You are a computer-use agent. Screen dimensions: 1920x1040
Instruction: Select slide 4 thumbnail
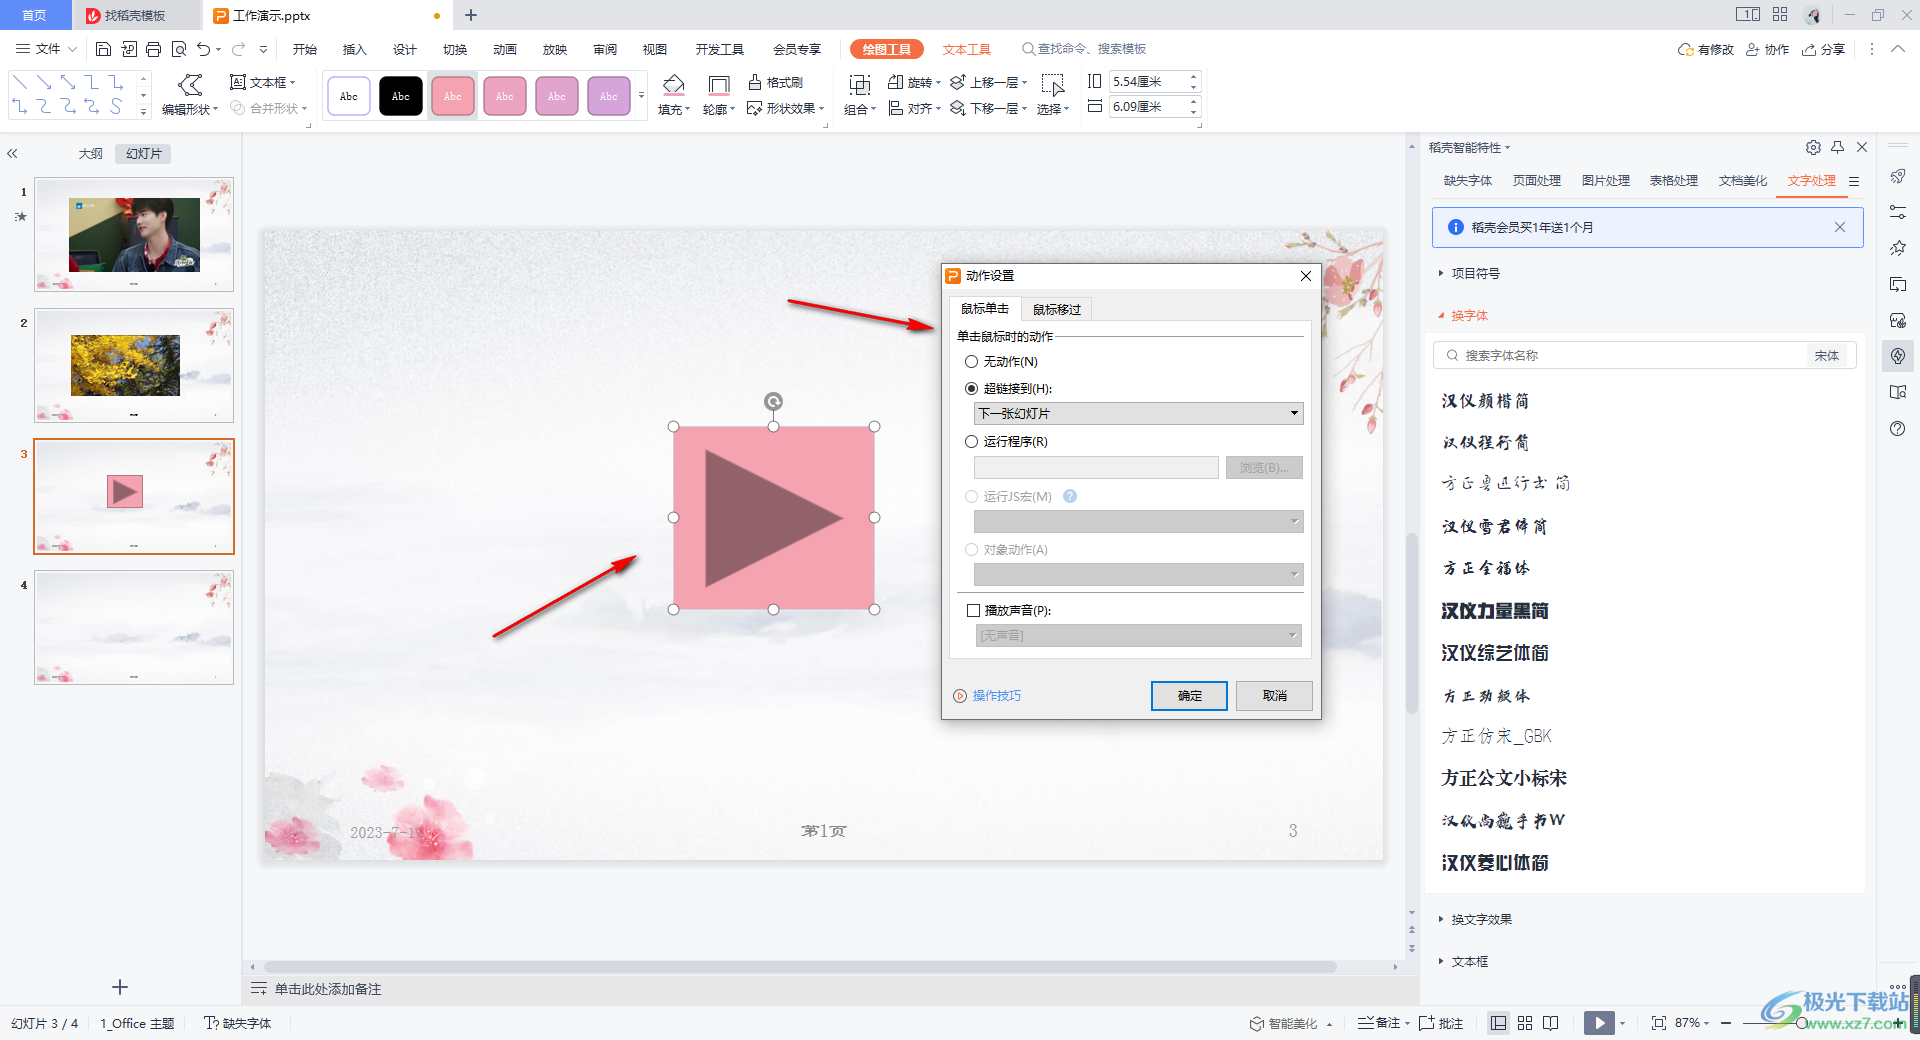tap(134, 627)
